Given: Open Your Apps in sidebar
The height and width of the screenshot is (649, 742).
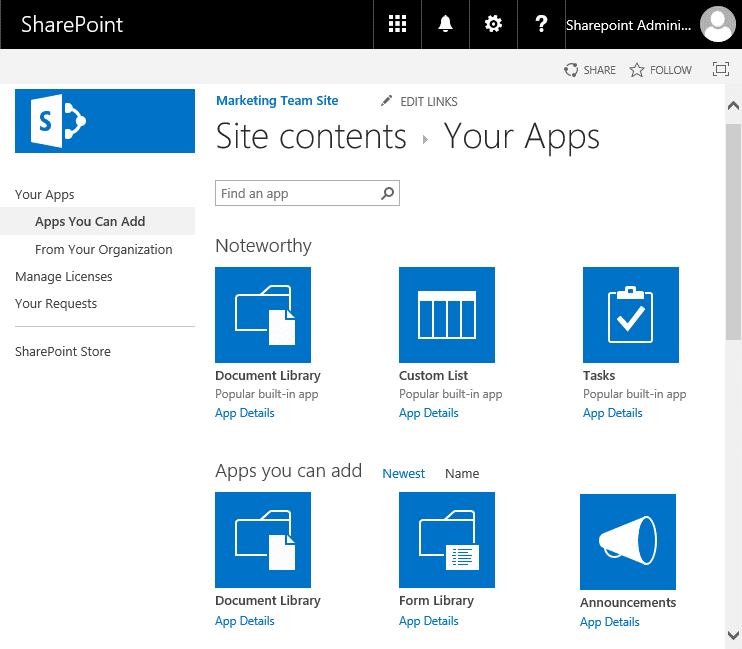Looking at the screenshot, I should point(44,195).
